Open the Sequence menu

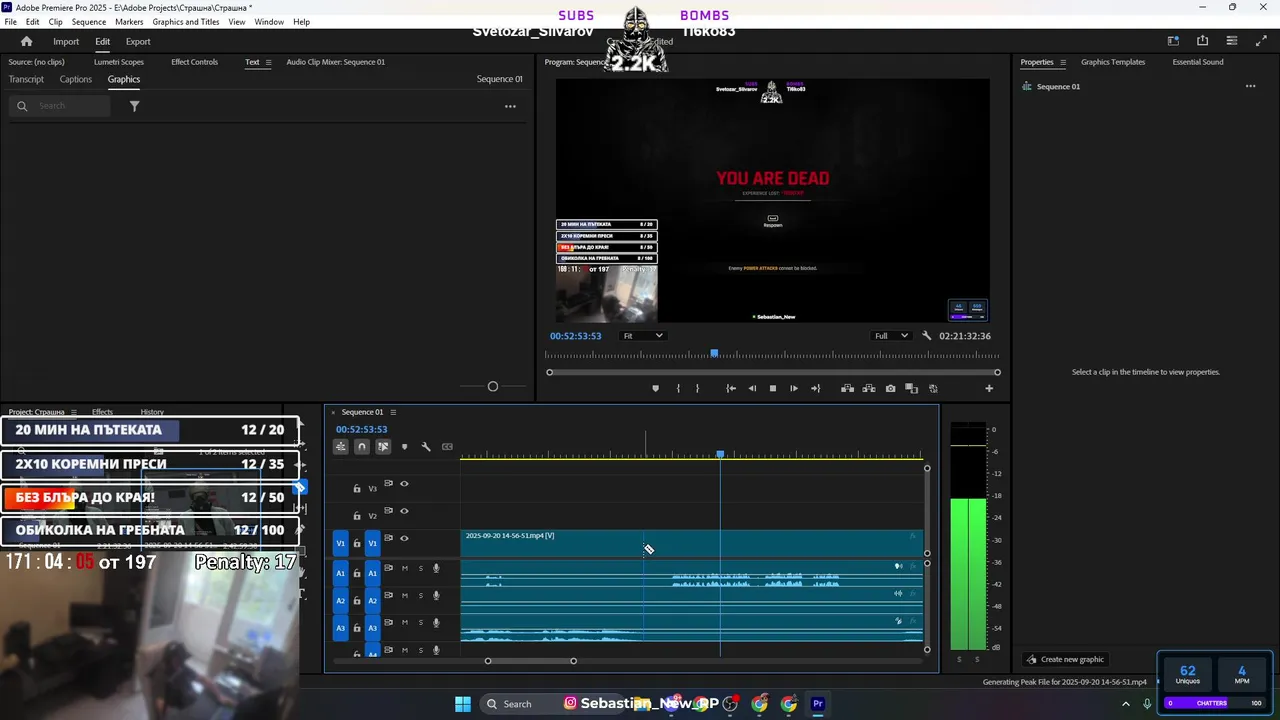89,22
